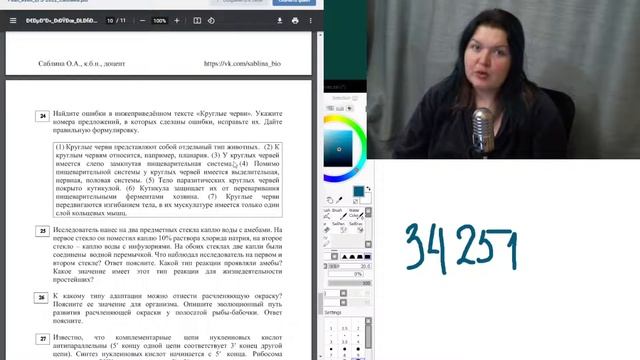The image size is (640, 360).
Task: Adjust the 0% min size slider
Action: pos(346,274)
